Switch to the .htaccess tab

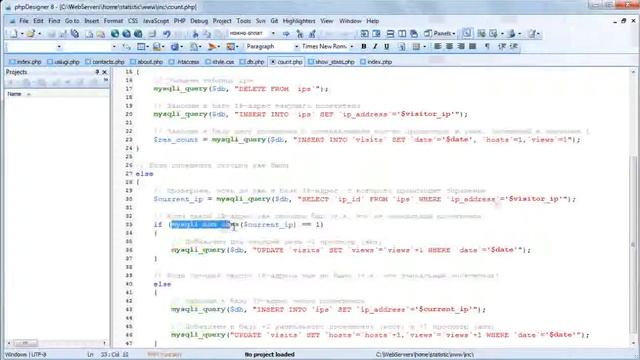[x=184, y=62]
